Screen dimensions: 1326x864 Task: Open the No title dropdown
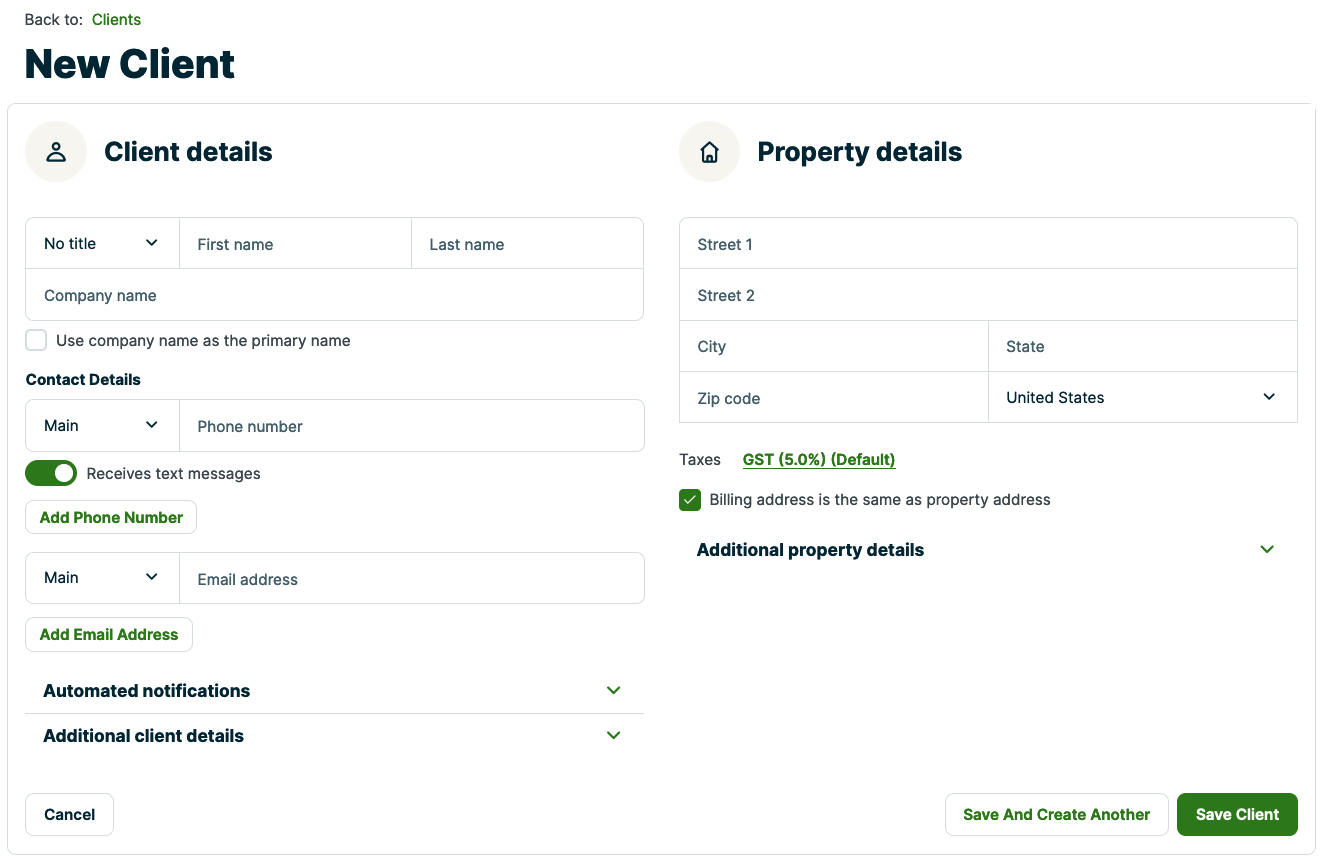point(101,244)
